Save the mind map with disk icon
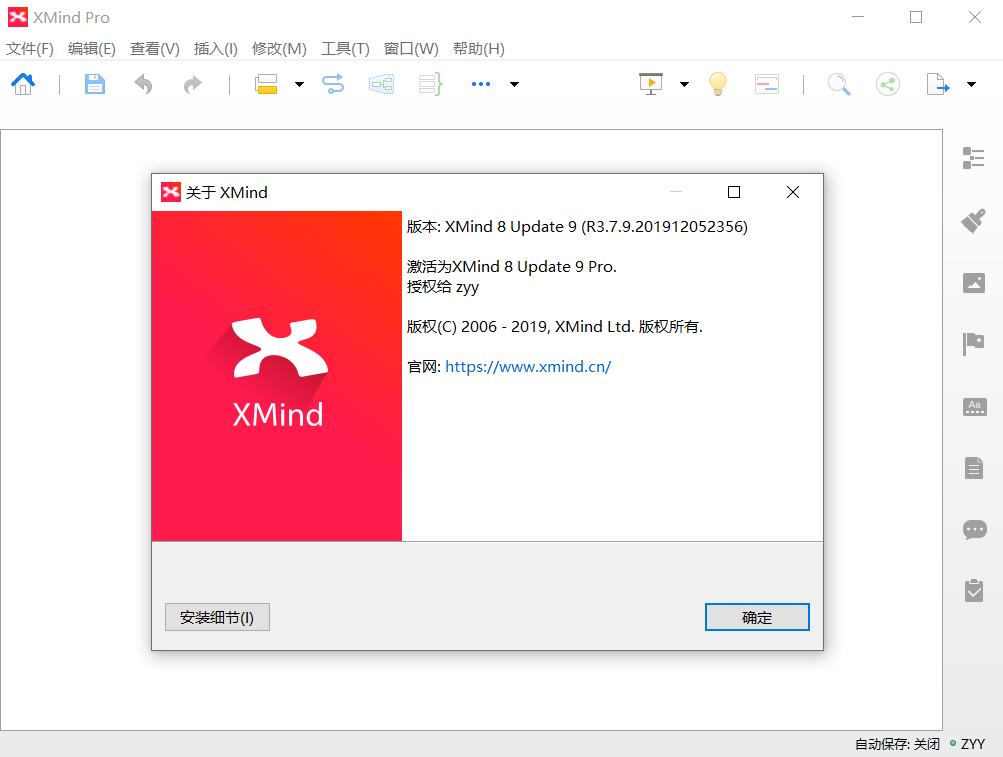Image resolution: width=1003 pixels, height=757 pixels. coord(95,84)
